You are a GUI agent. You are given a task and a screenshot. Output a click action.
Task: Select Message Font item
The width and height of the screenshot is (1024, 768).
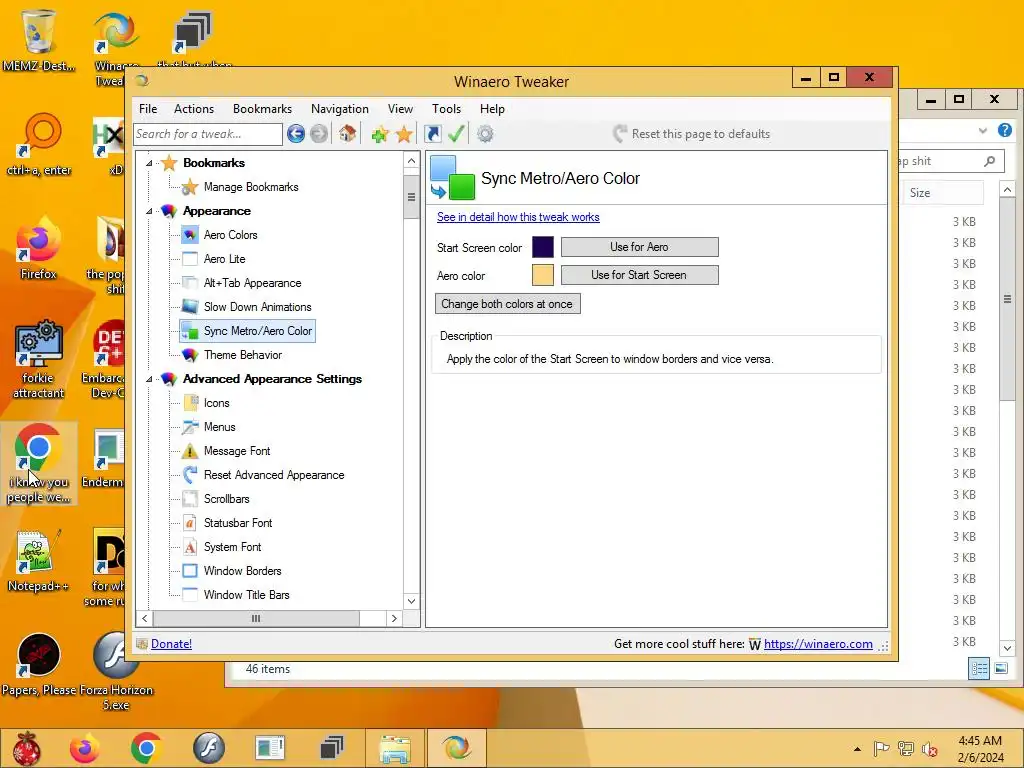pos(236,451)
